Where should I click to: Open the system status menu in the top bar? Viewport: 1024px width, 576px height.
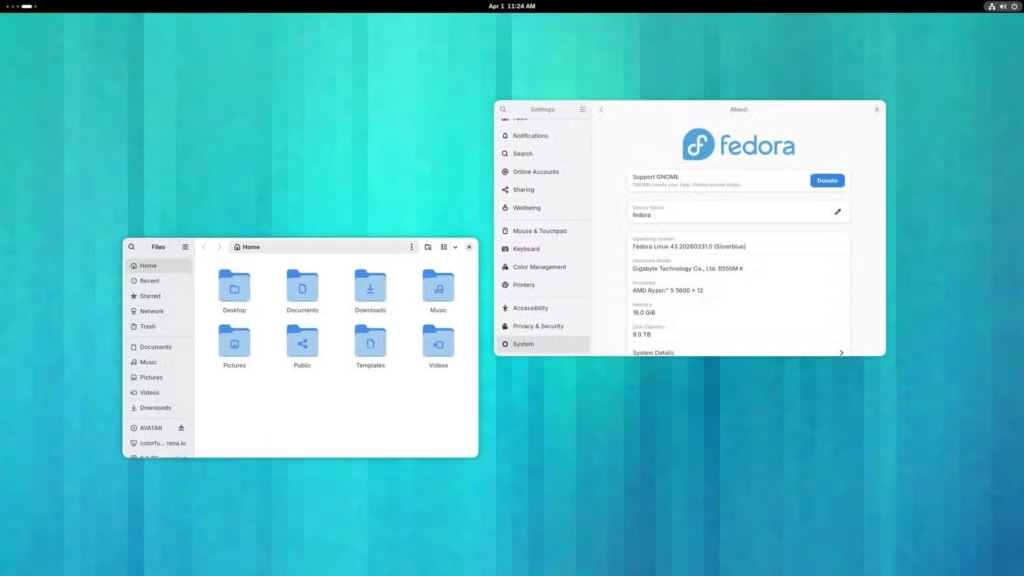click(1003, 6)
